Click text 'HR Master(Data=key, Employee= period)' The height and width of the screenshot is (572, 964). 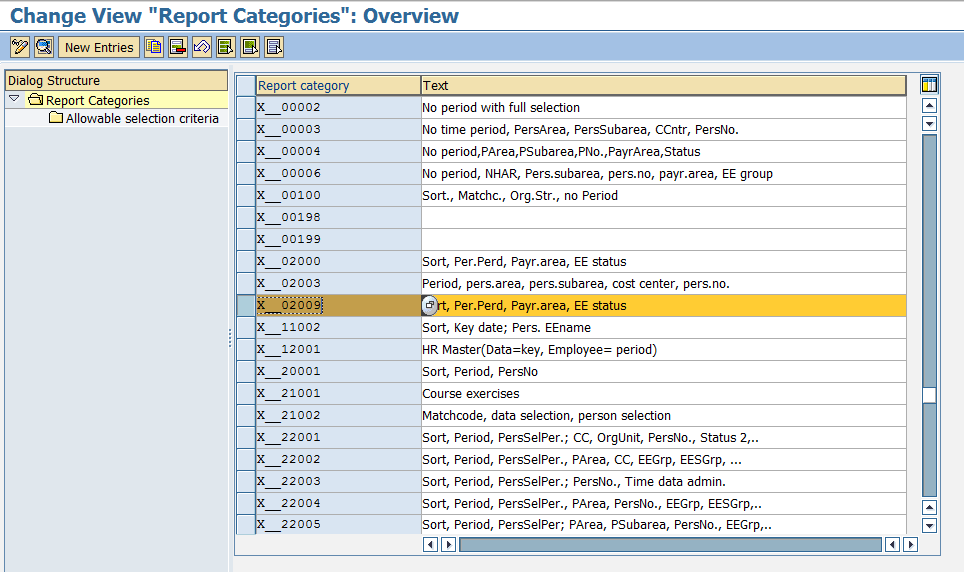(x=539, y=350)
